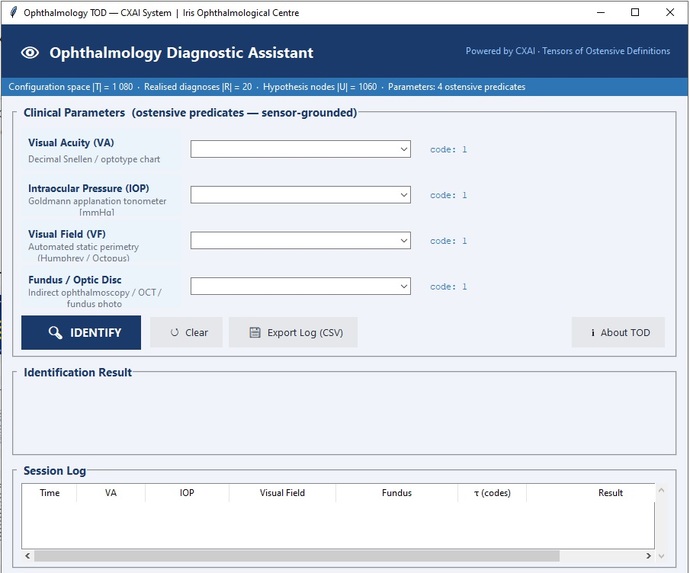
Task: Open the Visual Field (VF) dropdown
Action: point(301,241)
